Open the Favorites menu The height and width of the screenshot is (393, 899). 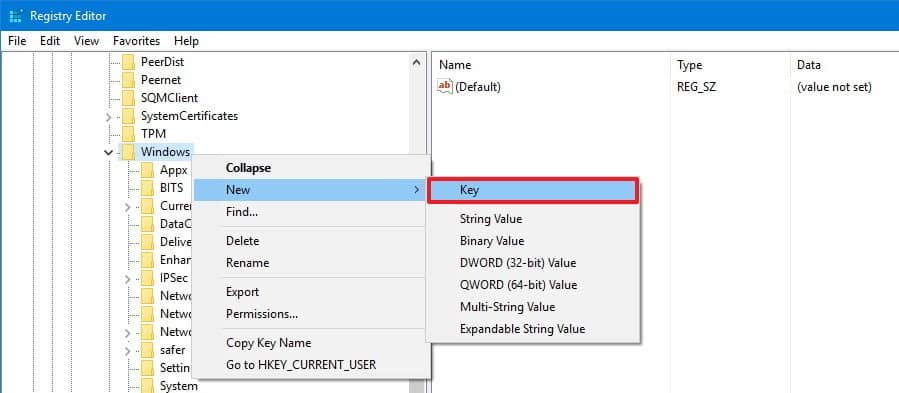[x=136, y=41]
